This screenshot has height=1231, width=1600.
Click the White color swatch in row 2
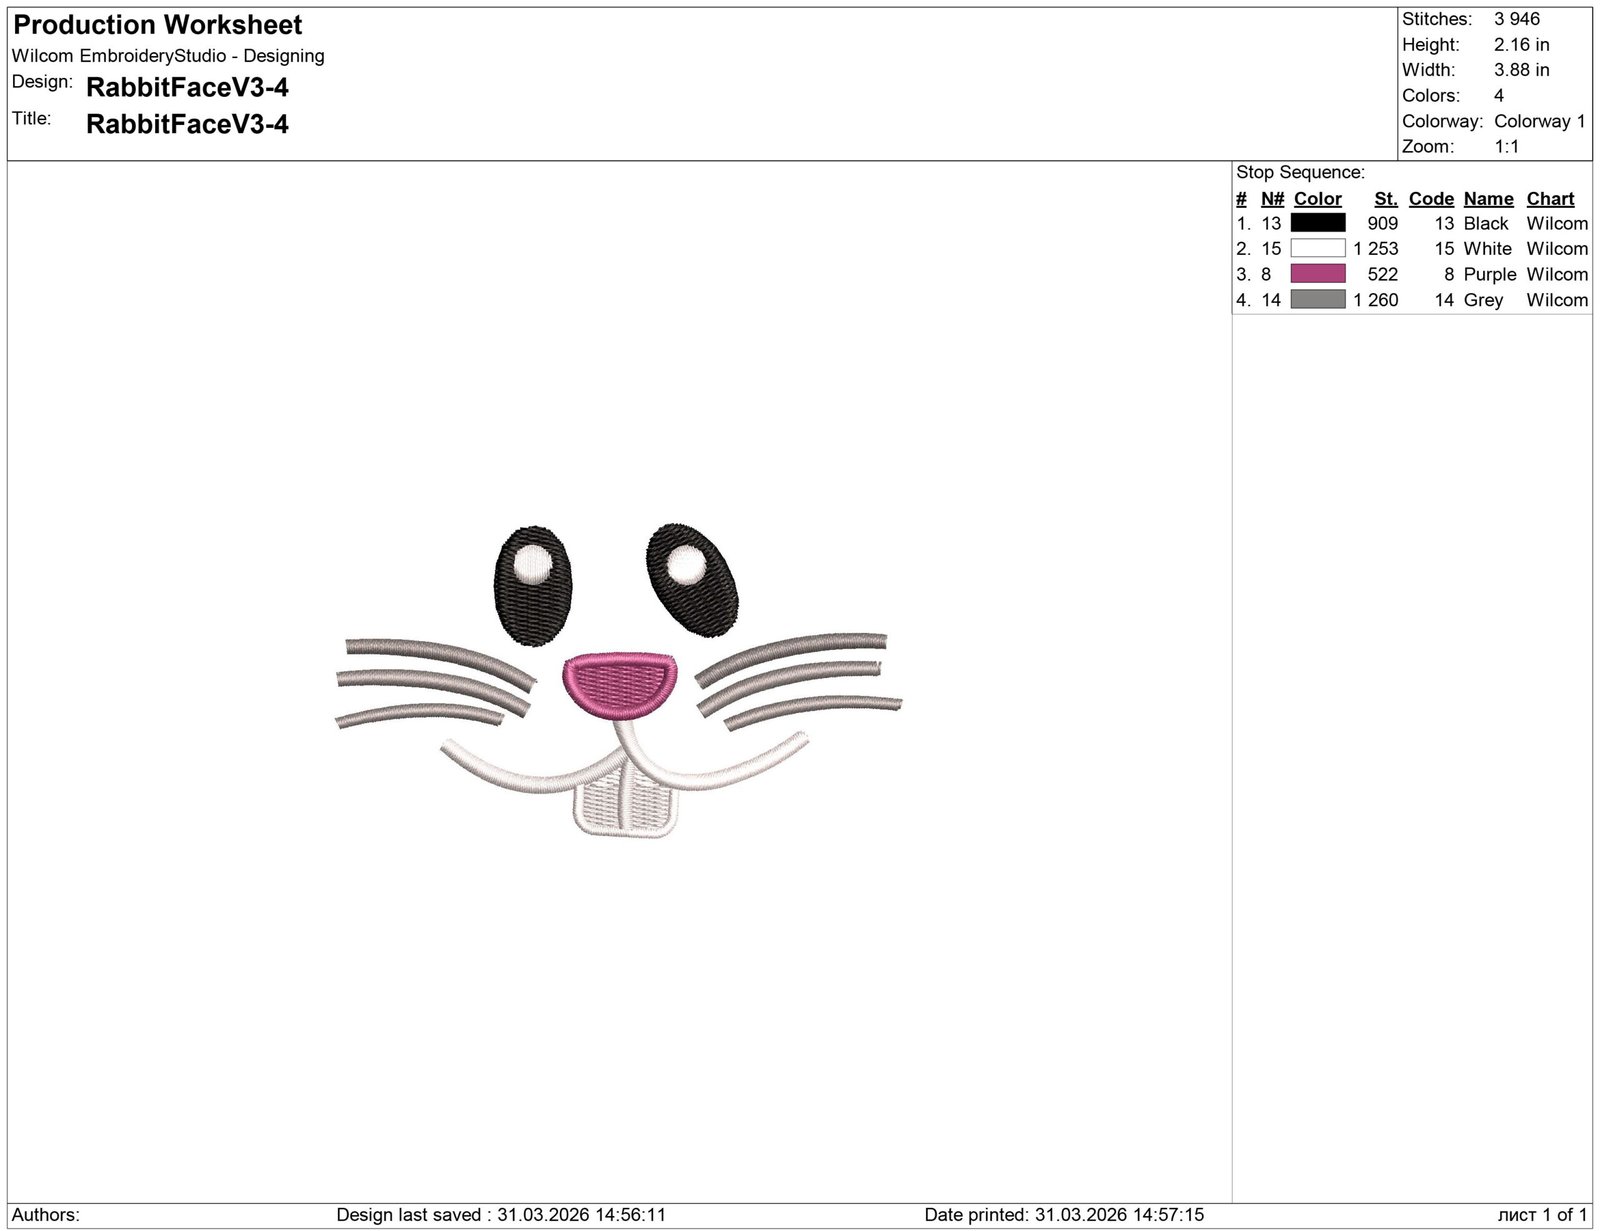click(1318, 249)
